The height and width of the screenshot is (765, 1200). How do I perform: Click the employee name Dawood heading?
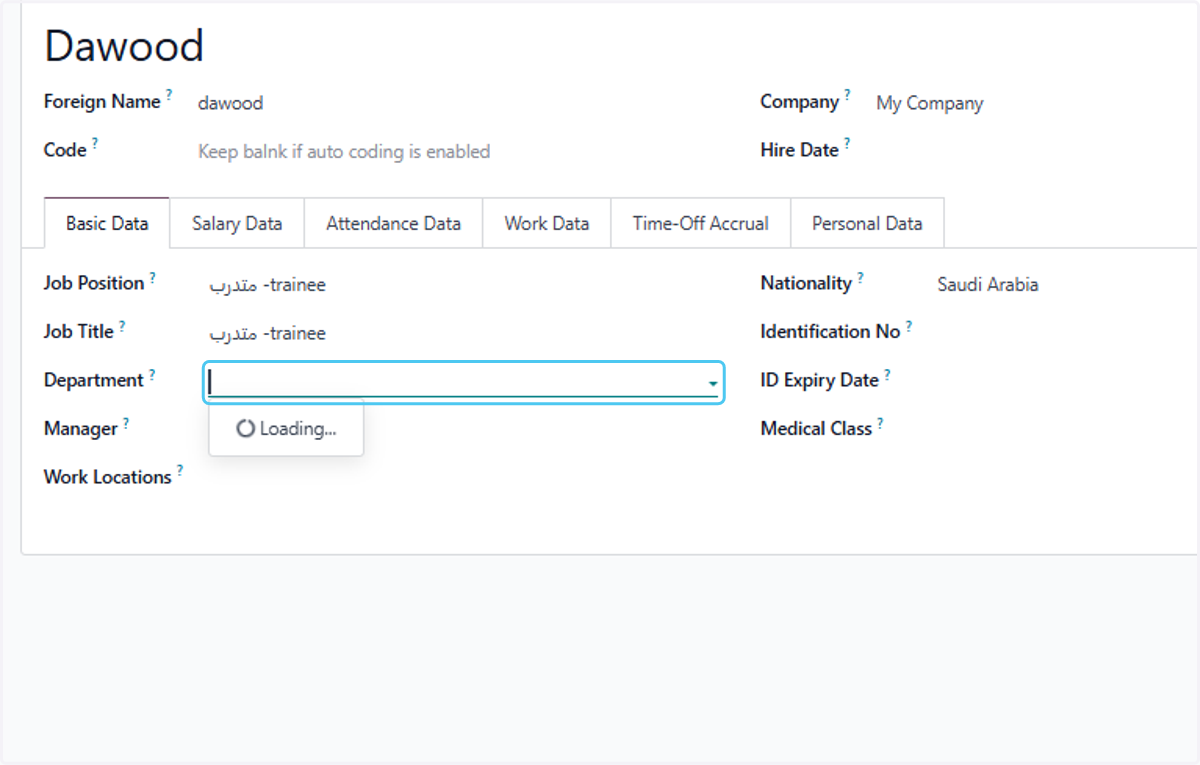coord(124,46)
